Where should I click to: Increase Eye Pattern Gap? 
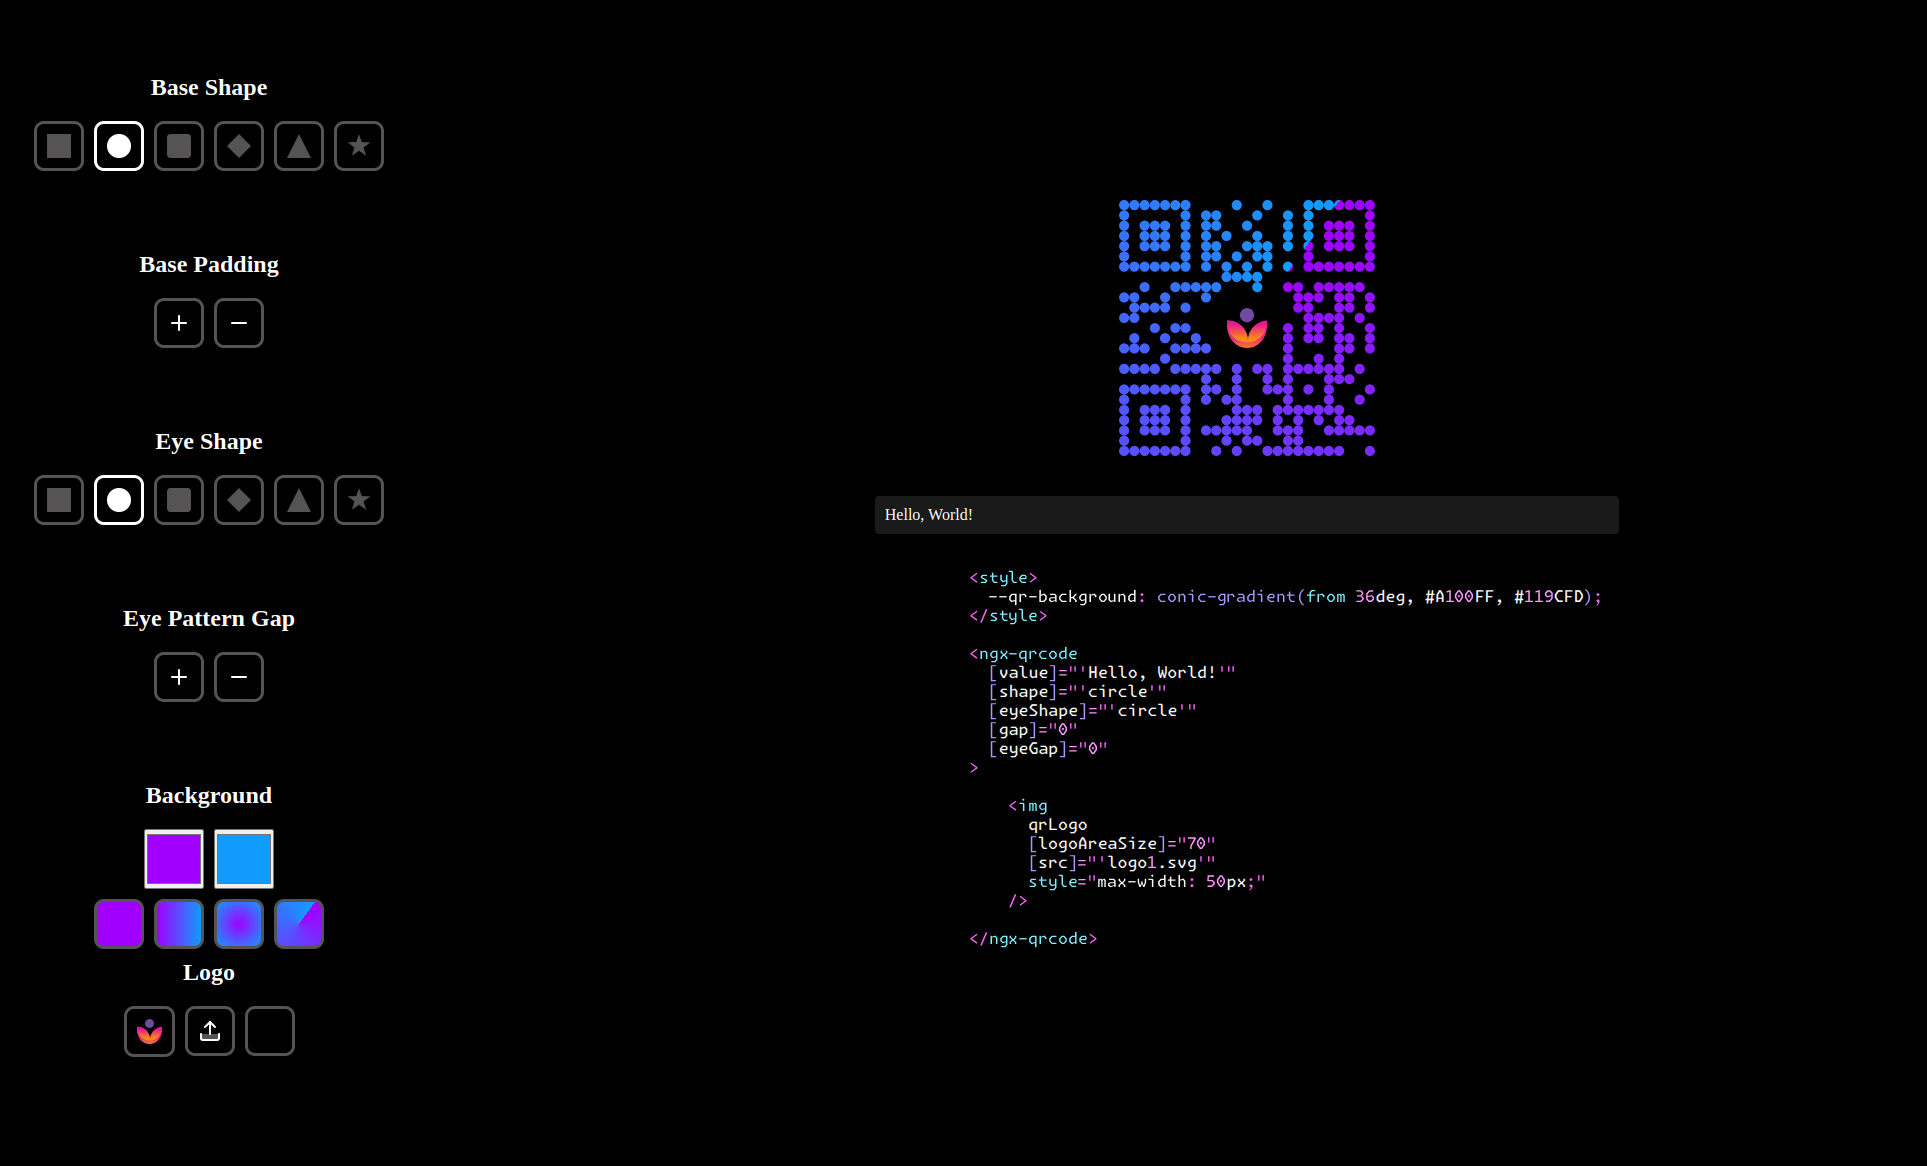(179, 677)
